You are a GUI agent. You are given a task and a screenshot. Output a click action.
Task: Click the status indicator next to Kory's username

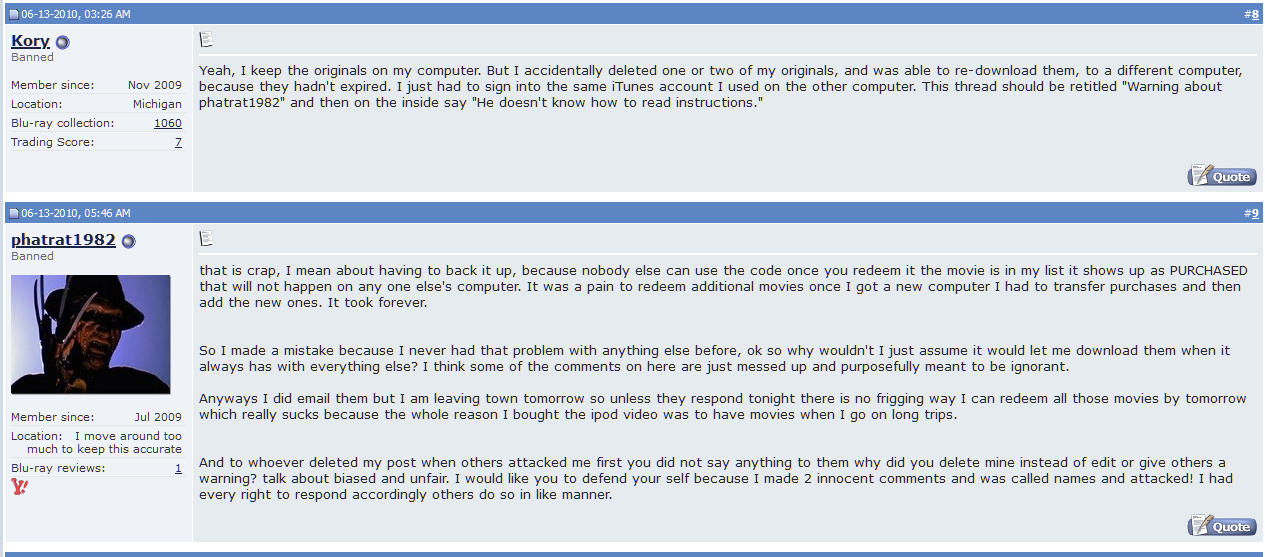tap(62, 42)
